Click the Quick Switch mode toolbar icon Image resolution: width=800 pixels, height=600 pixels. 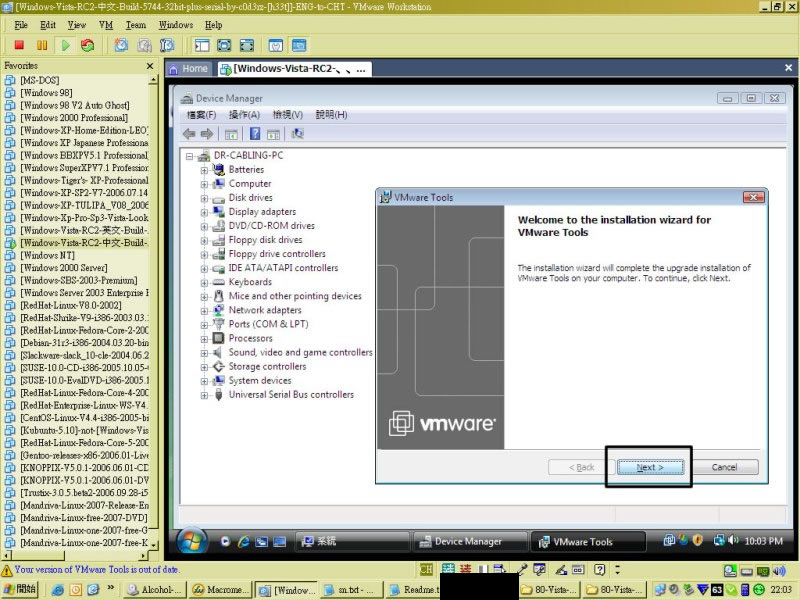(x=246, y=45)
